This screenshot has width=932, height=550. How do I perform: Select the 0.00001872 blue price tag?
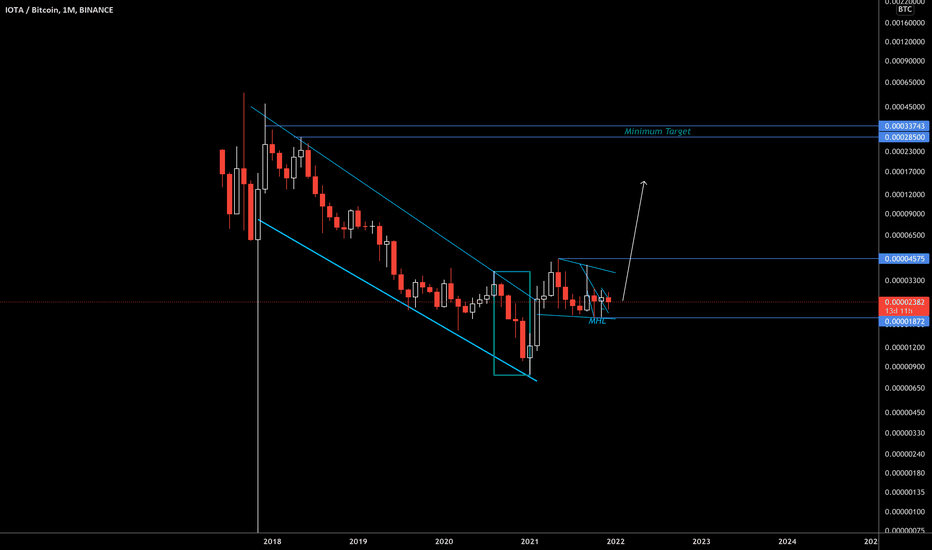click(904, 322)
